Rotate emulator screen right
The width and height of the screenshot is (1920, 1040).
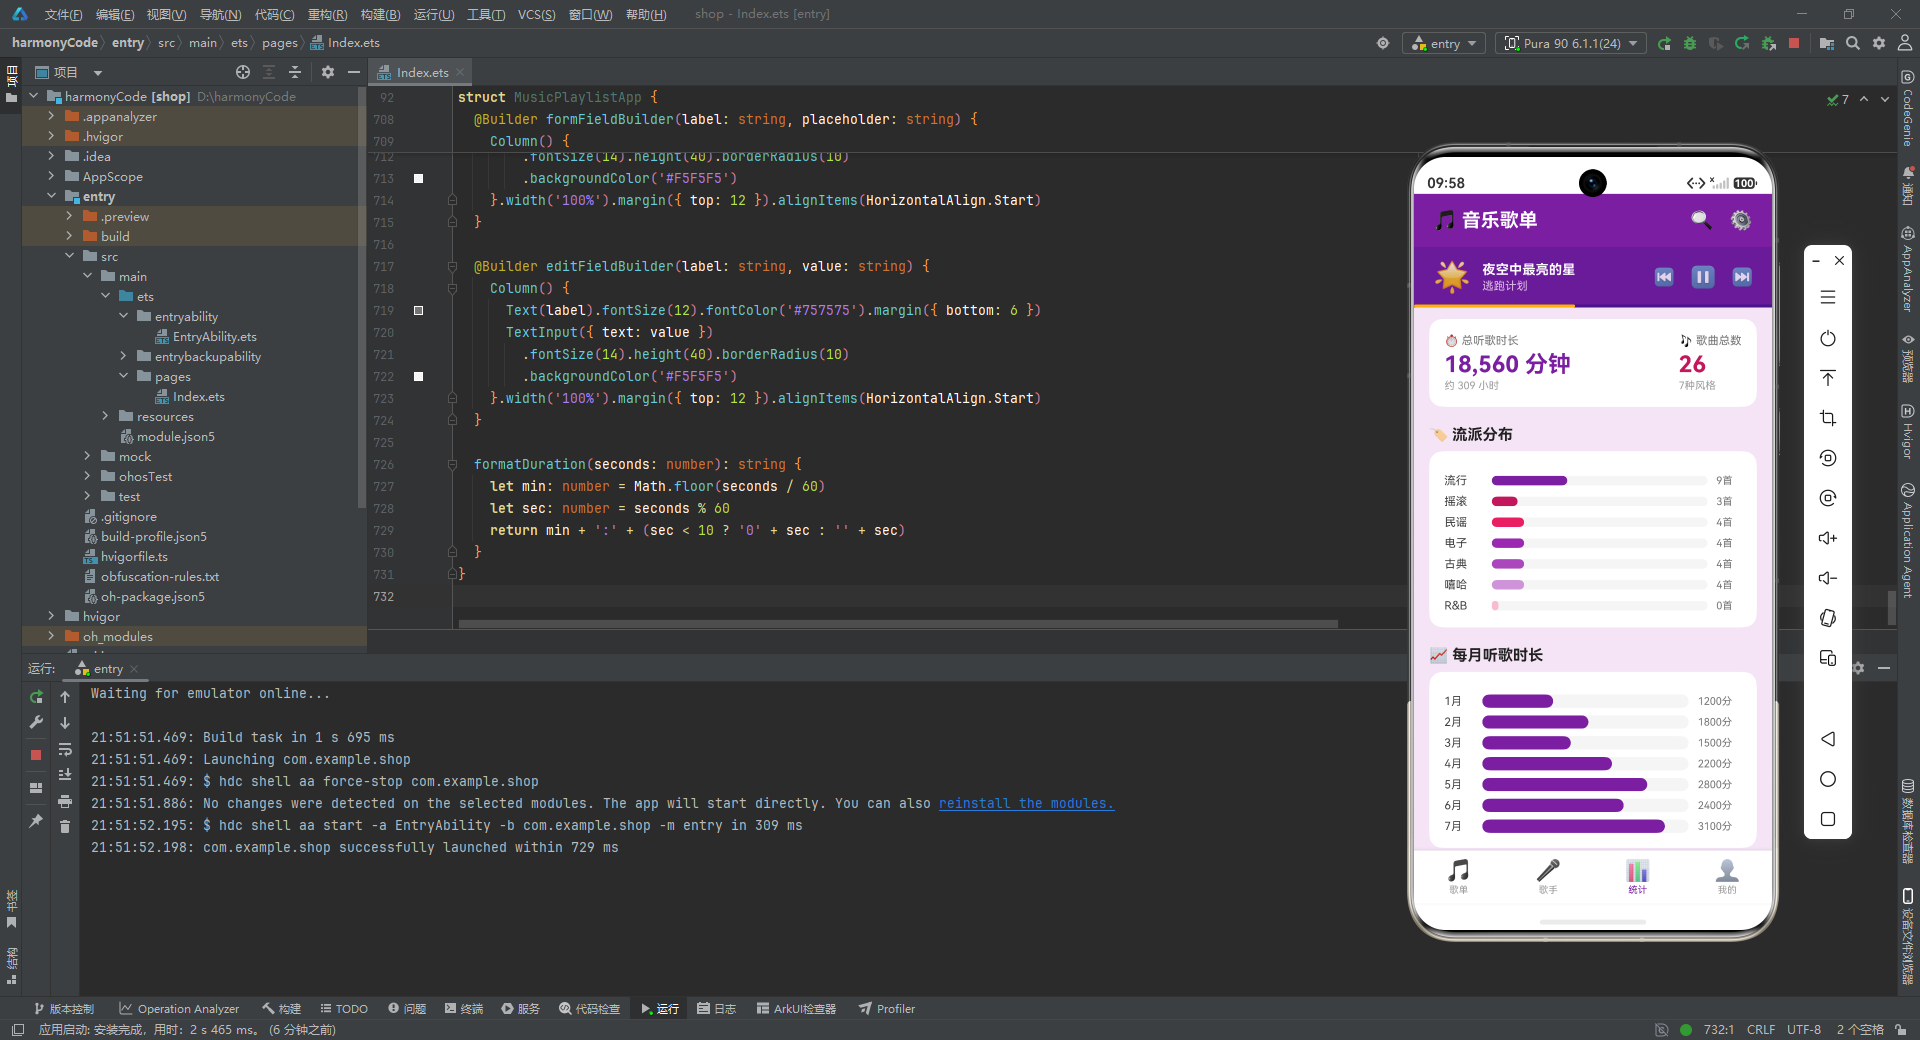(1828, 498)
